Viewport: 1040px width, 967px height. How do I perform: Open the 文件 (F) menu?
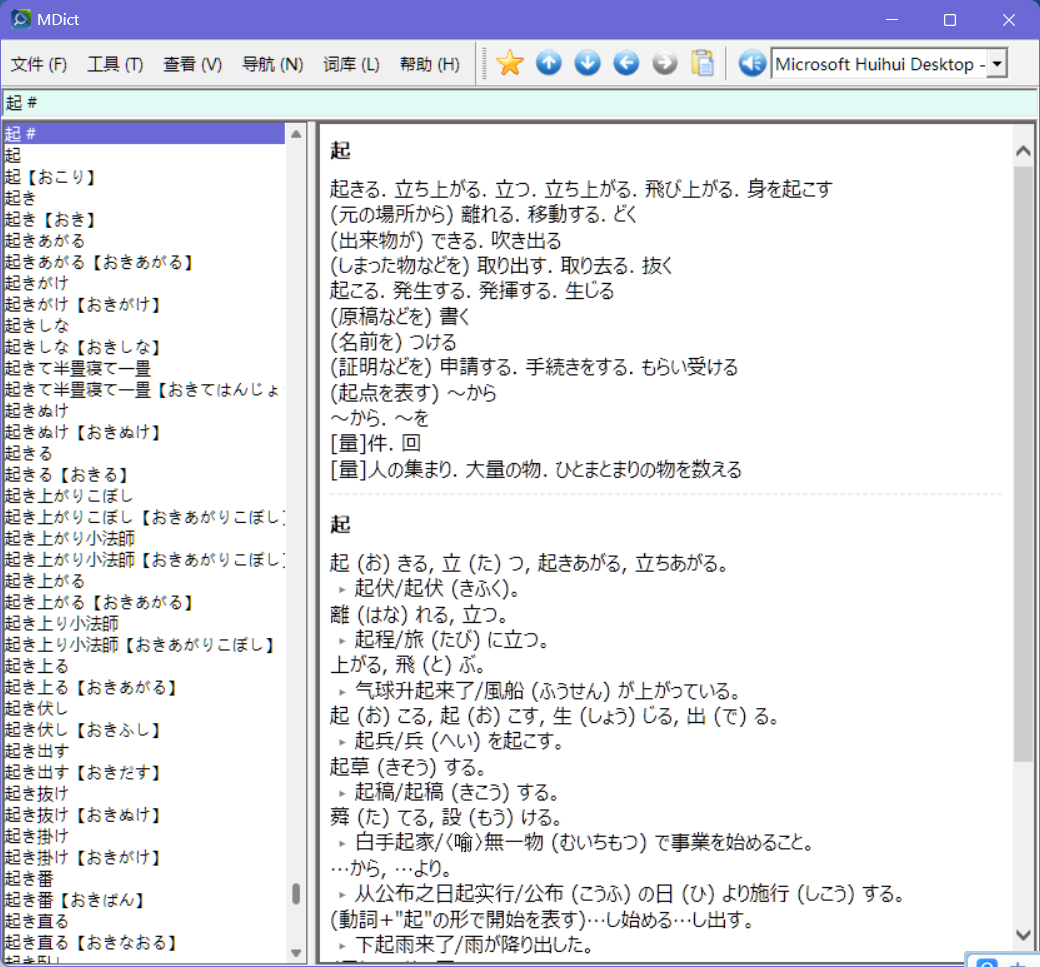[x=39, y=64]
